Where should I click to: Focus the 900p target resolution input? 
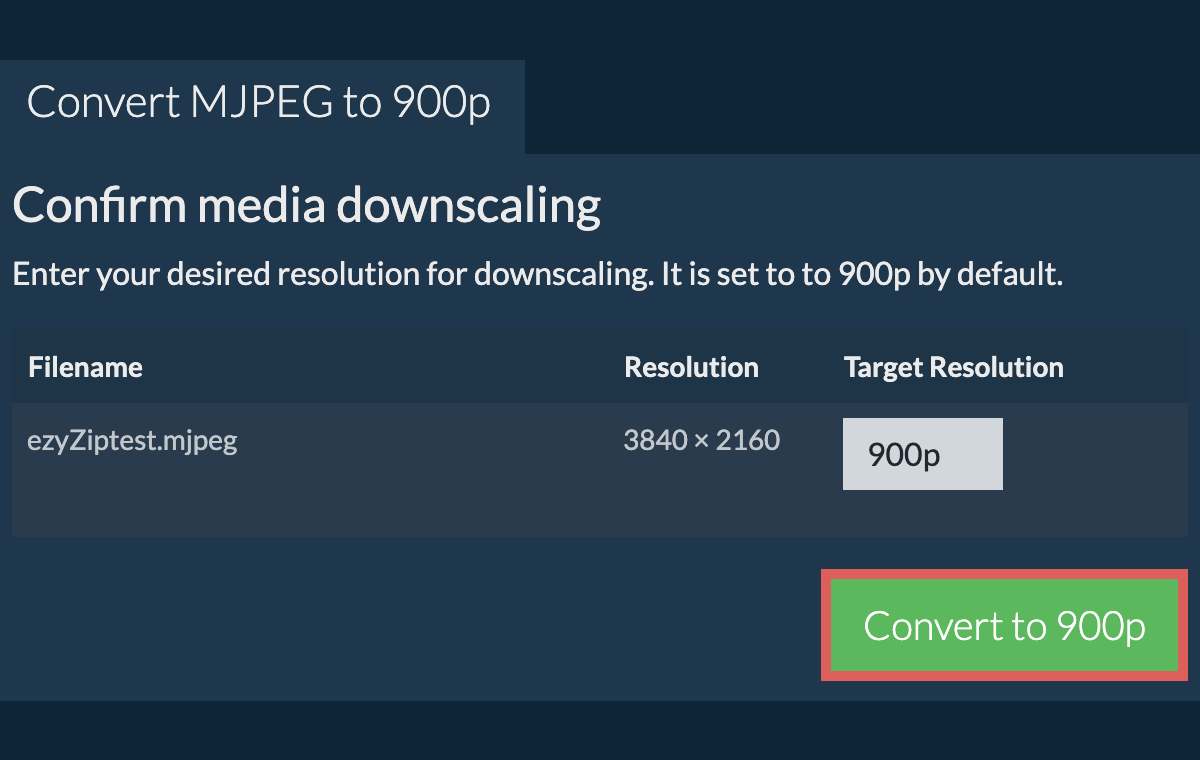[x=922, y=454]
